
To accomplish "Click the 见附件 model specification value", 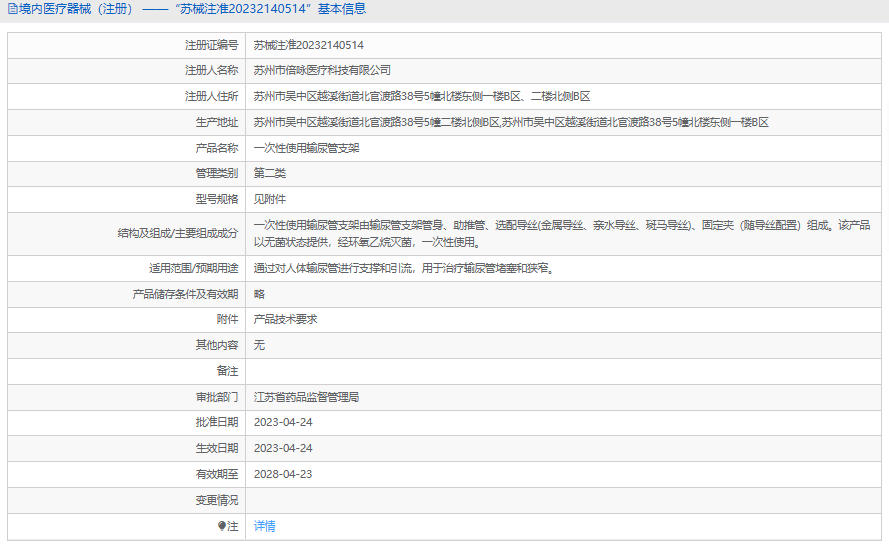I will tap(269, 200).
